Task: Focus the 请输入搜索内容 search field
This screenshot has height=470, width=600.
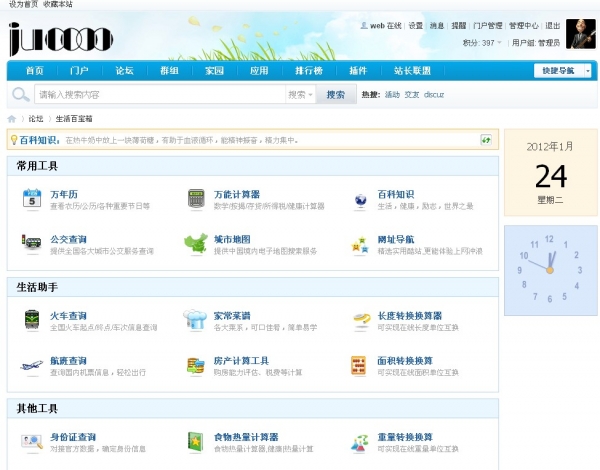Action: 160,95
